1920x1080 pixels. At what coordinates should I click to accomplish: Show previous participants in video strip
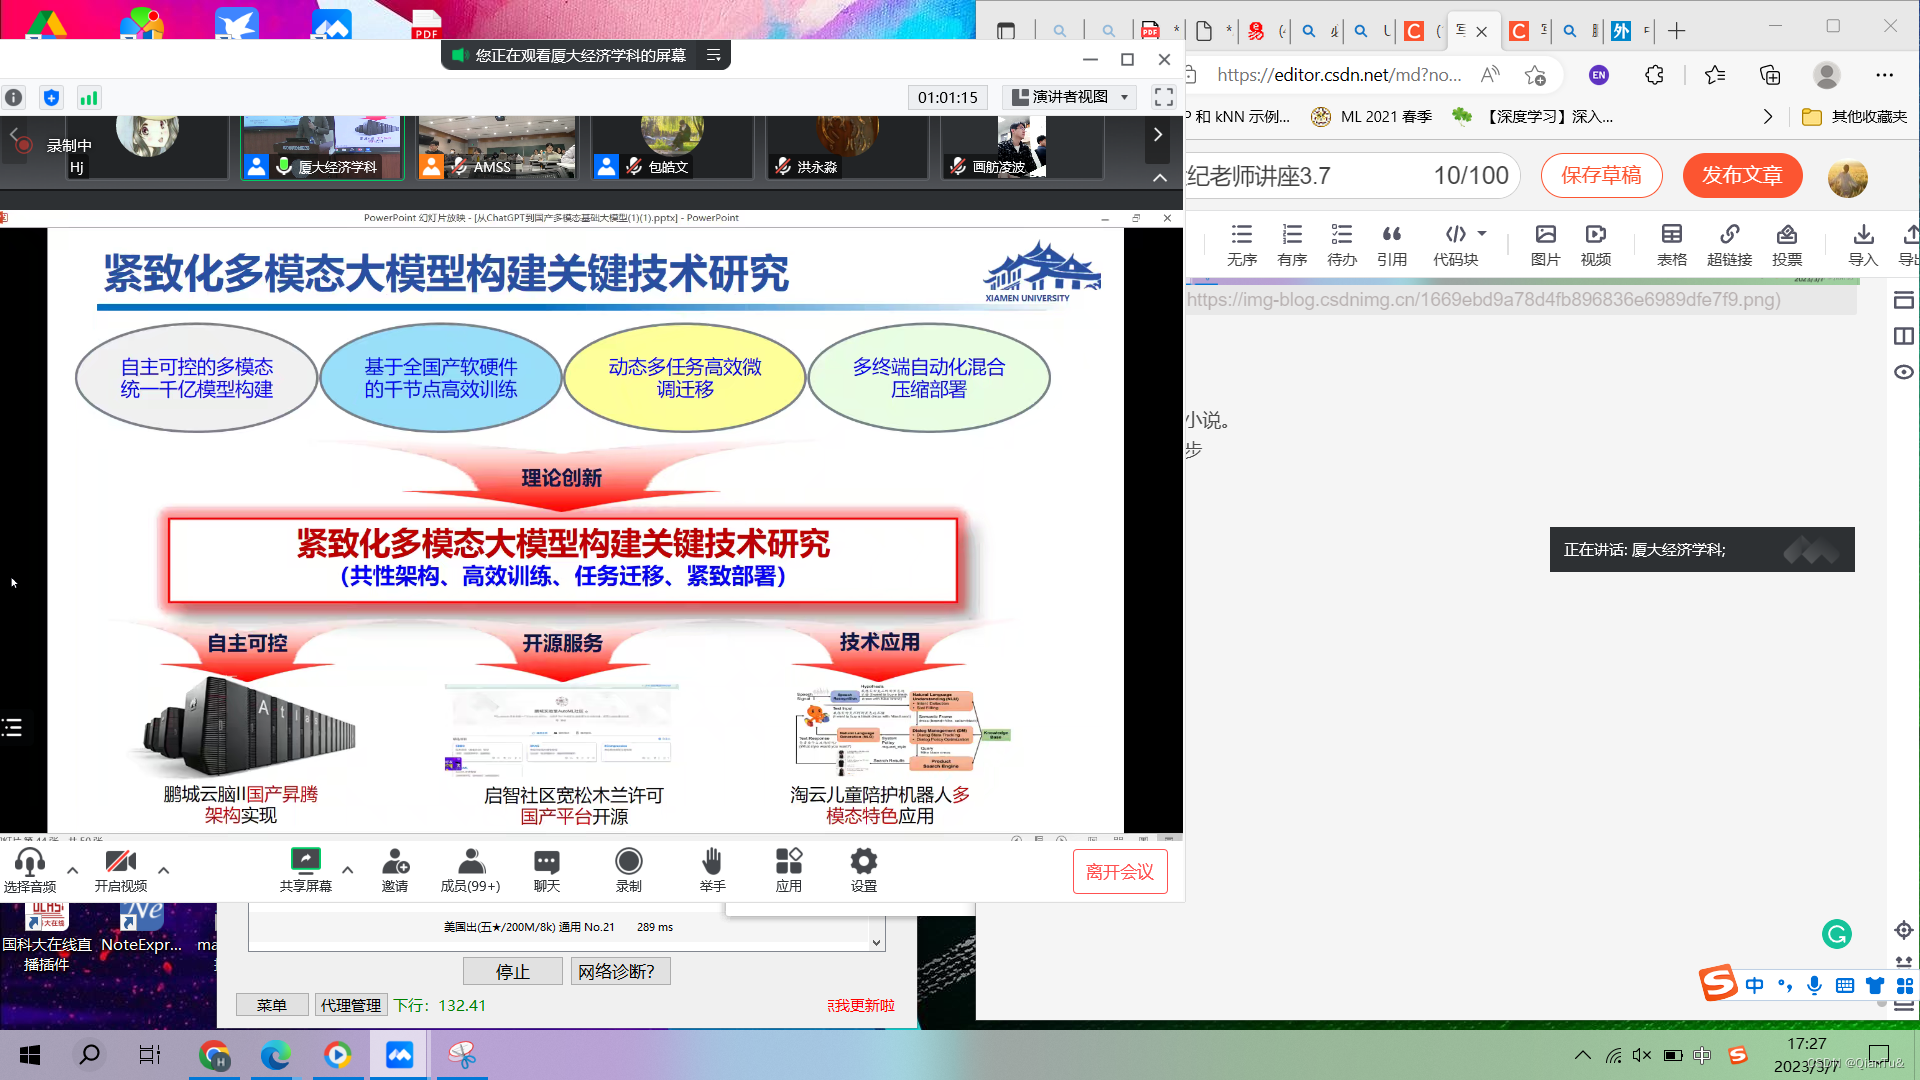point(14,134)
